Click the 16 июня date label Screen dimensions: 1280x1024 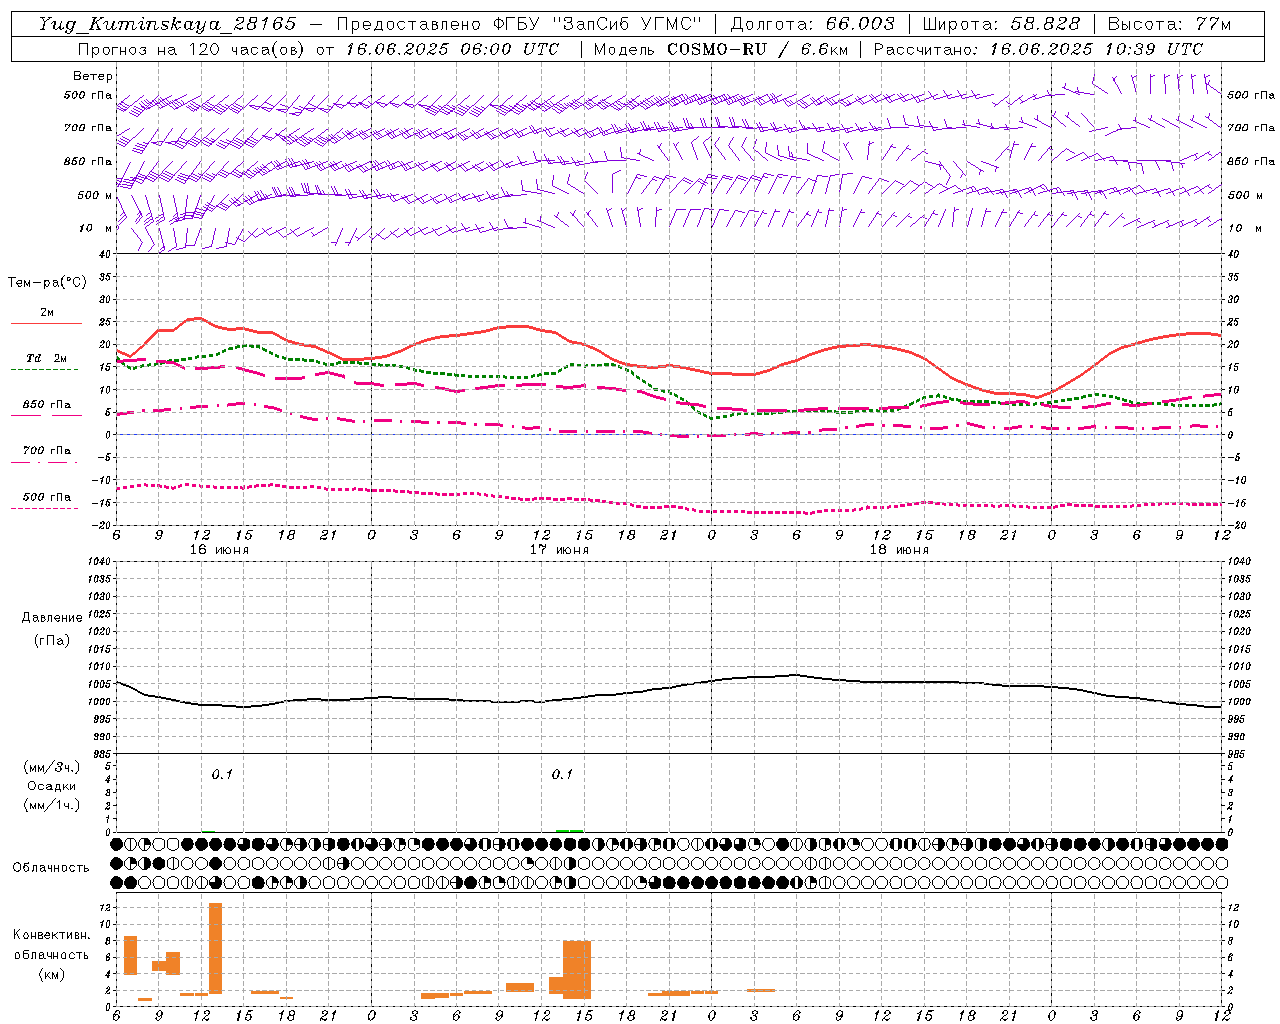pyautogui.click(x=219, y=550)
